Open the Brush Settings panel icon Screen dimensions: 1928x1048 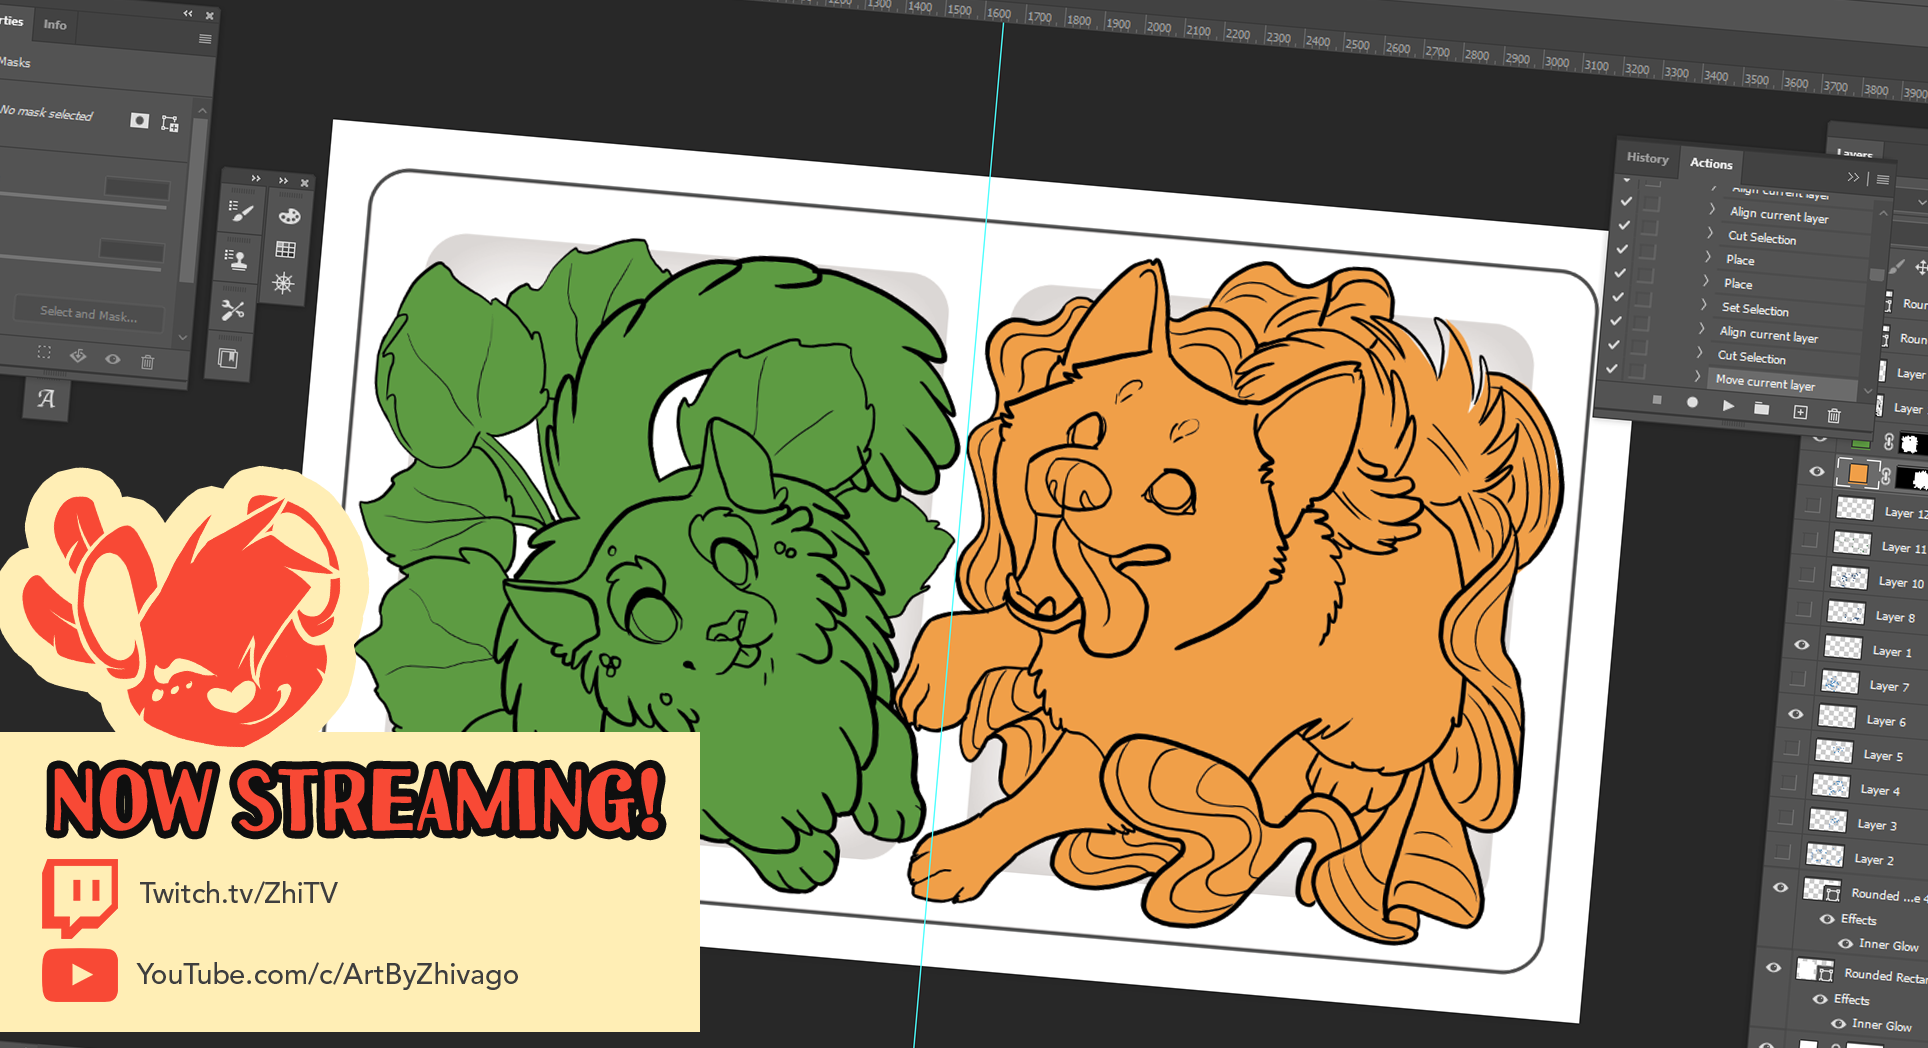[241, 212]
